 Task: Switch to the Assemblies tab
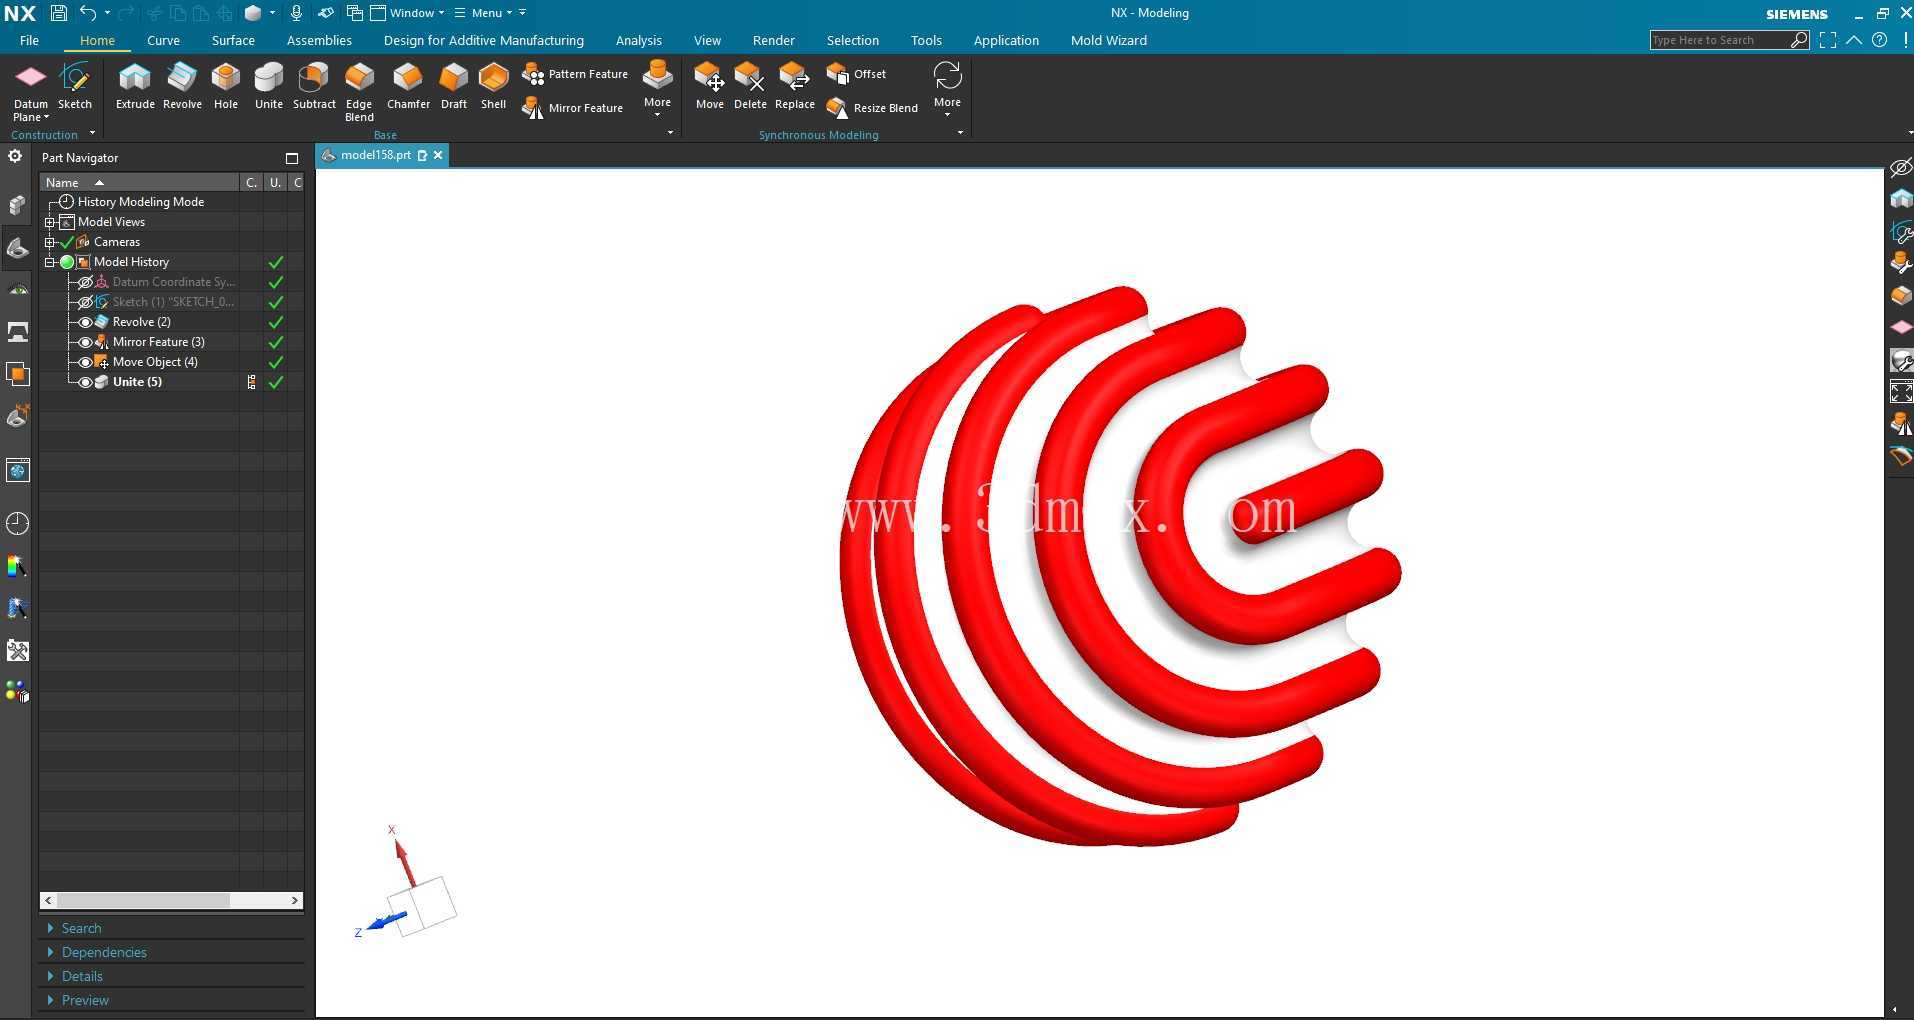pos(319,40)
